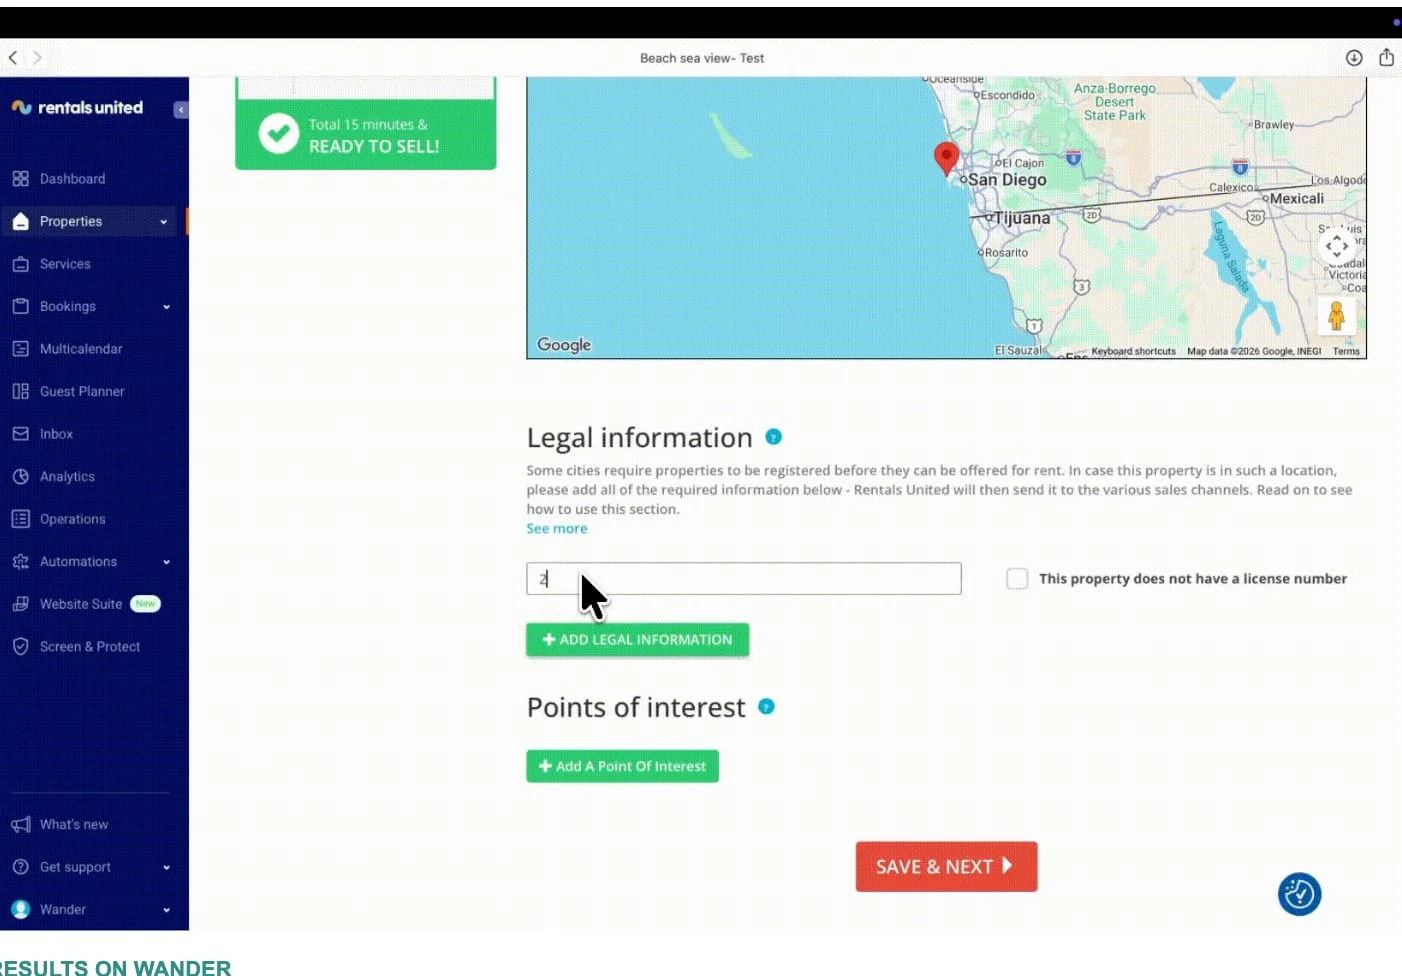Screen dimensions: 1402x976
Task: Open the Operations list icon
Action: tap(20, 519)
